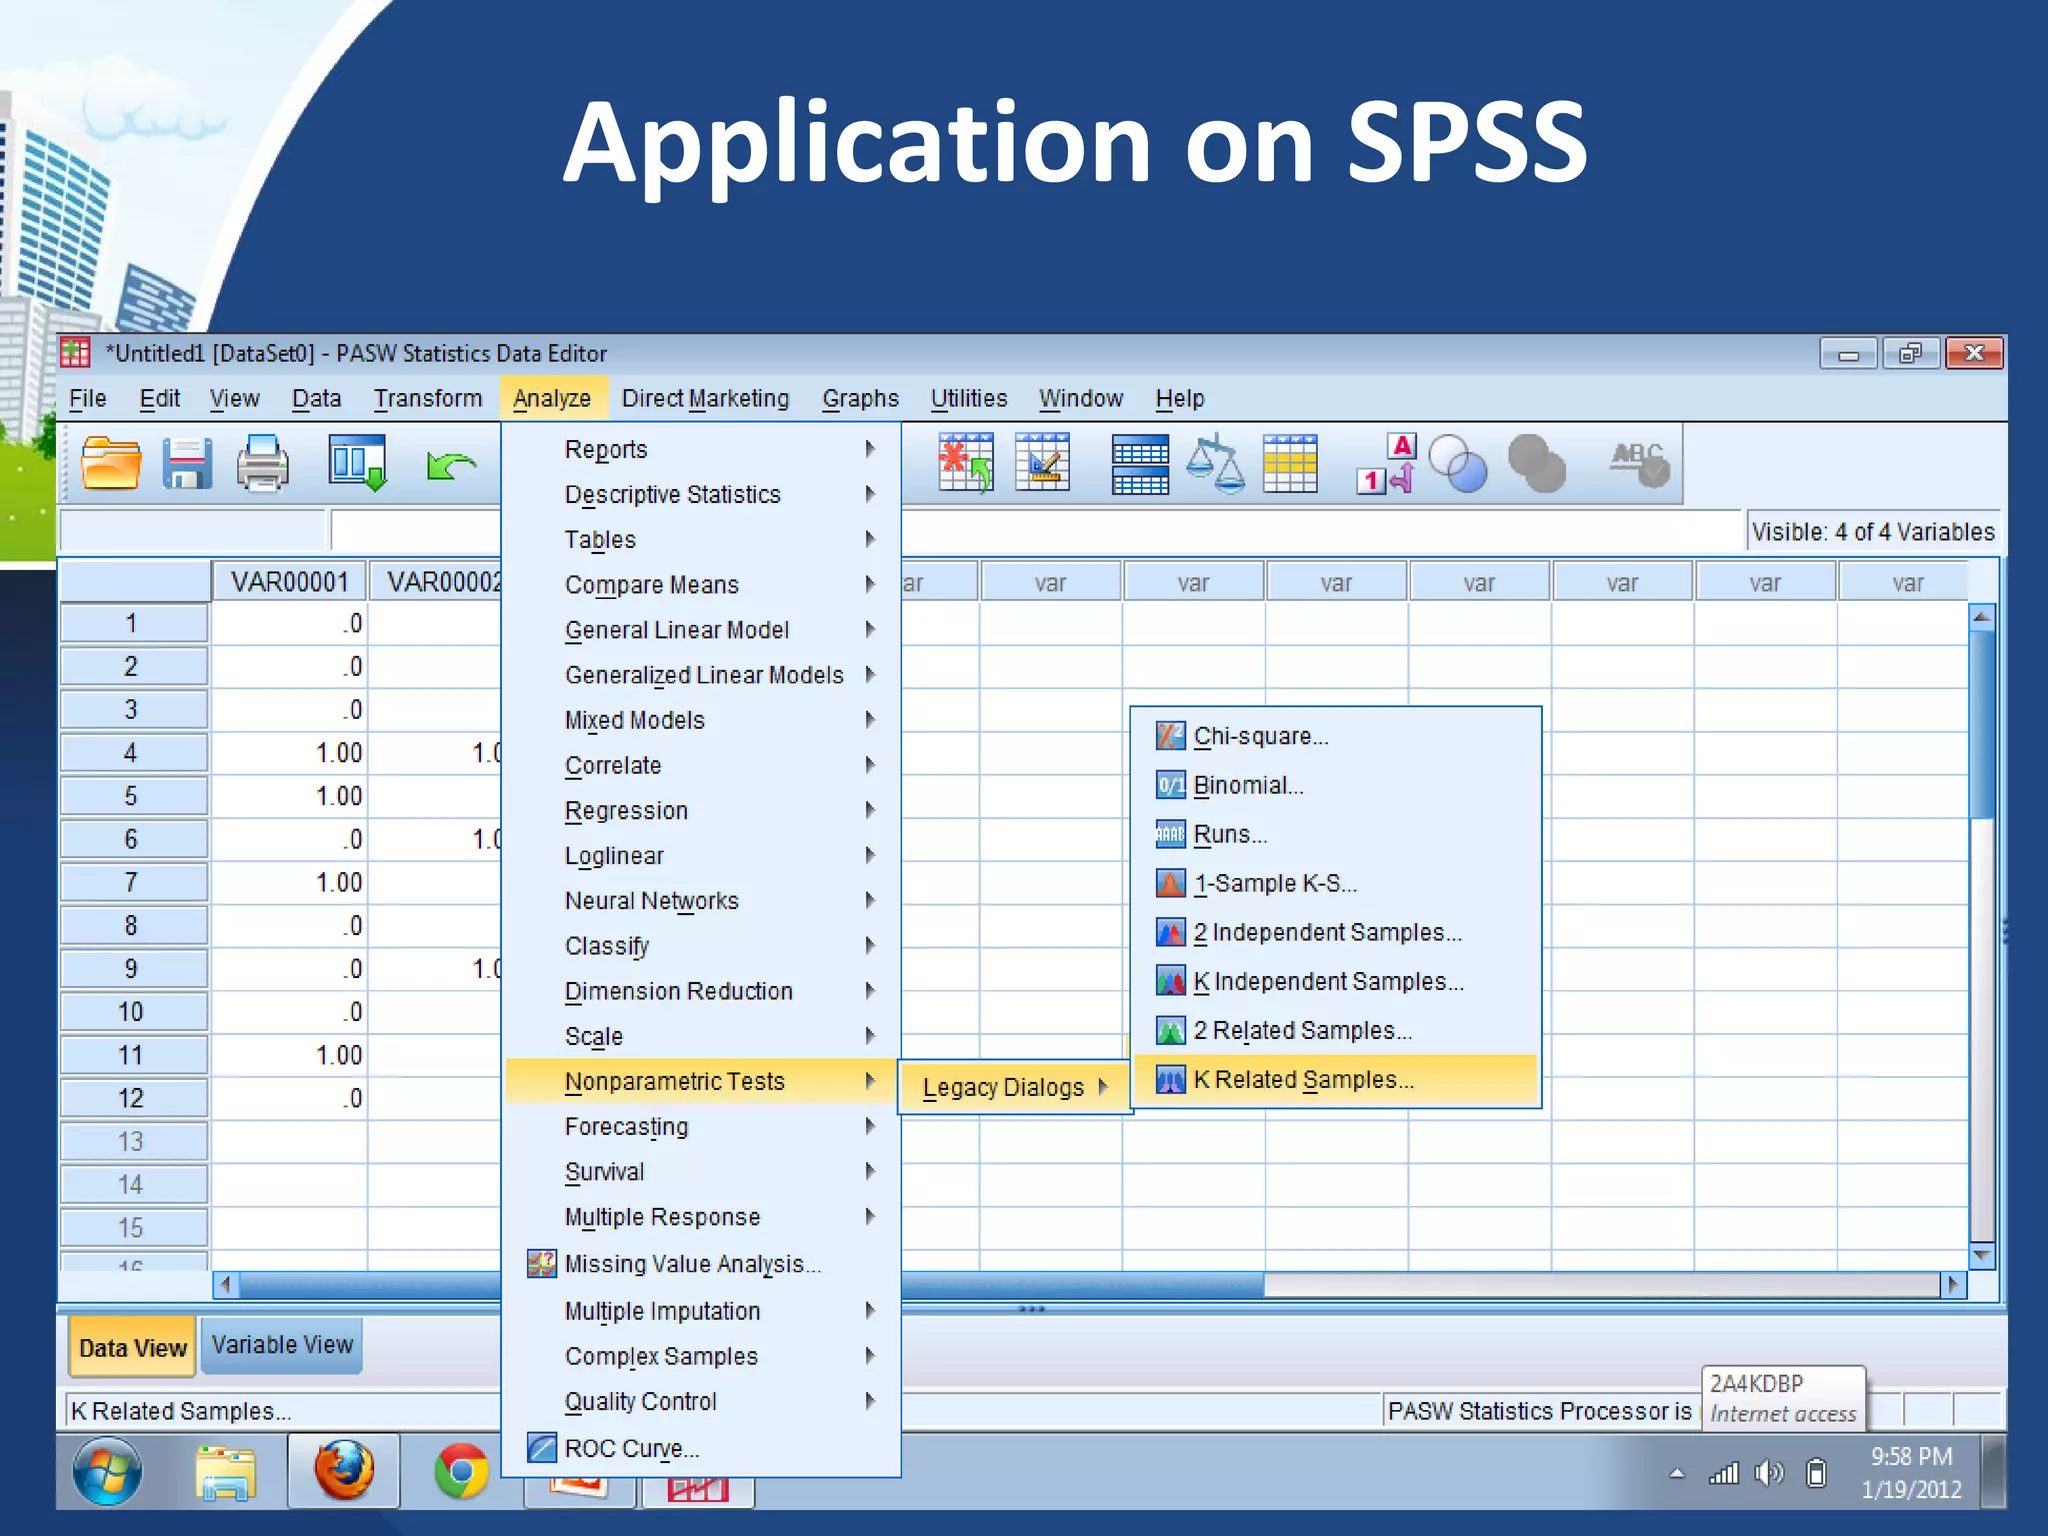Viewport: 2048px width, 1536px height.
Task: Open the File menu
Action: pos(87,398)
